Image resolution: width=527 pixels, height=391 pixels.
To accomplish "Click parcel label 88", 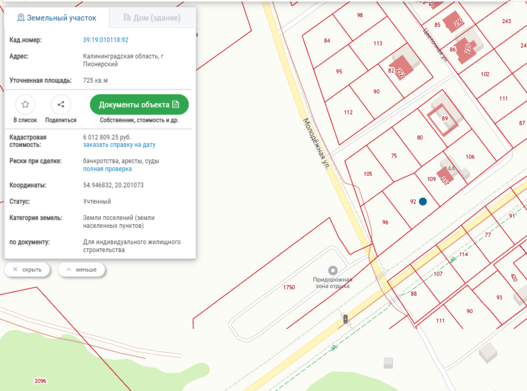I will (x=414, y=294).
